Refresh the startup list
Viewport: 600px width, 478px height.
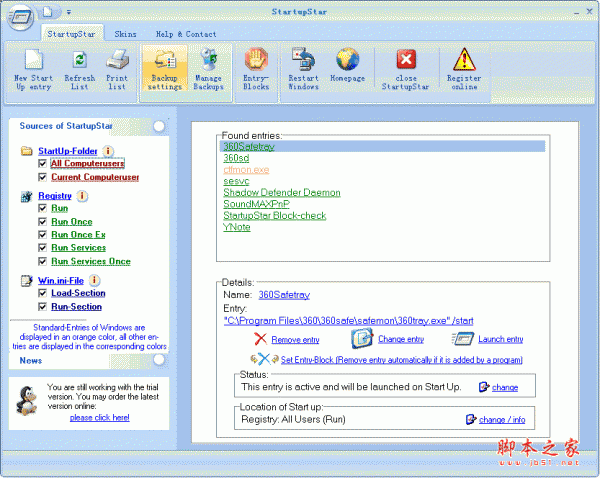click(x=80, y=60)
